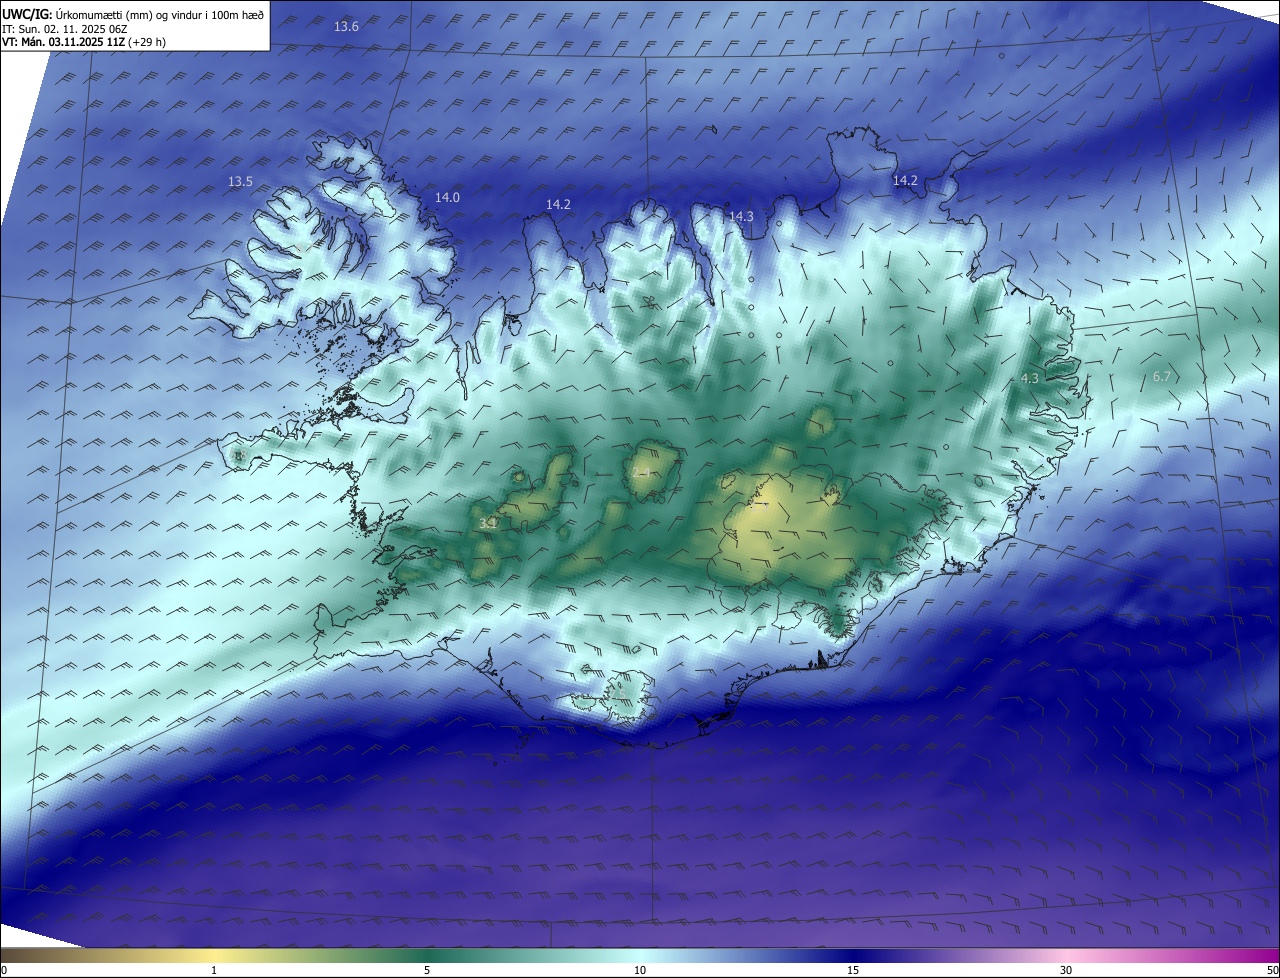Click the 3.1 value label on the map

487,524
